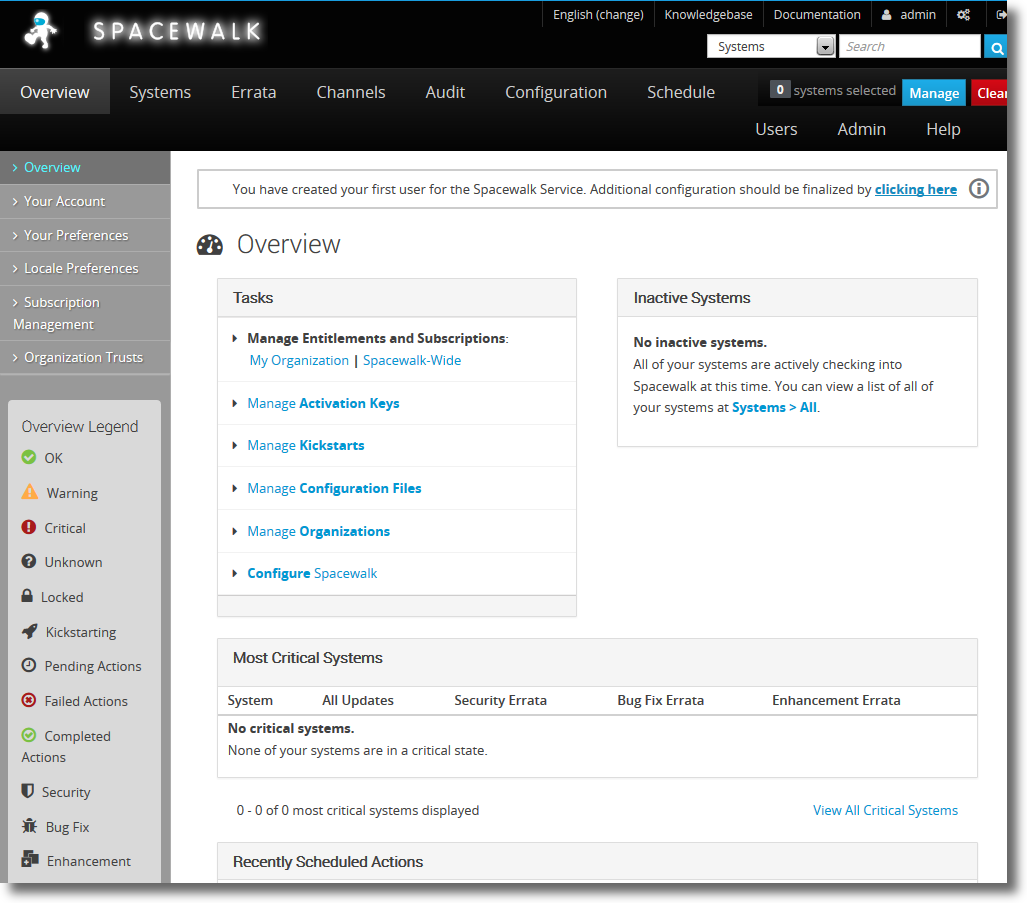Image resolution: width=1027 pixels, height=903 pixels.
Task: Open Manage Activation Keys link
Action: [x=323, y=403]
